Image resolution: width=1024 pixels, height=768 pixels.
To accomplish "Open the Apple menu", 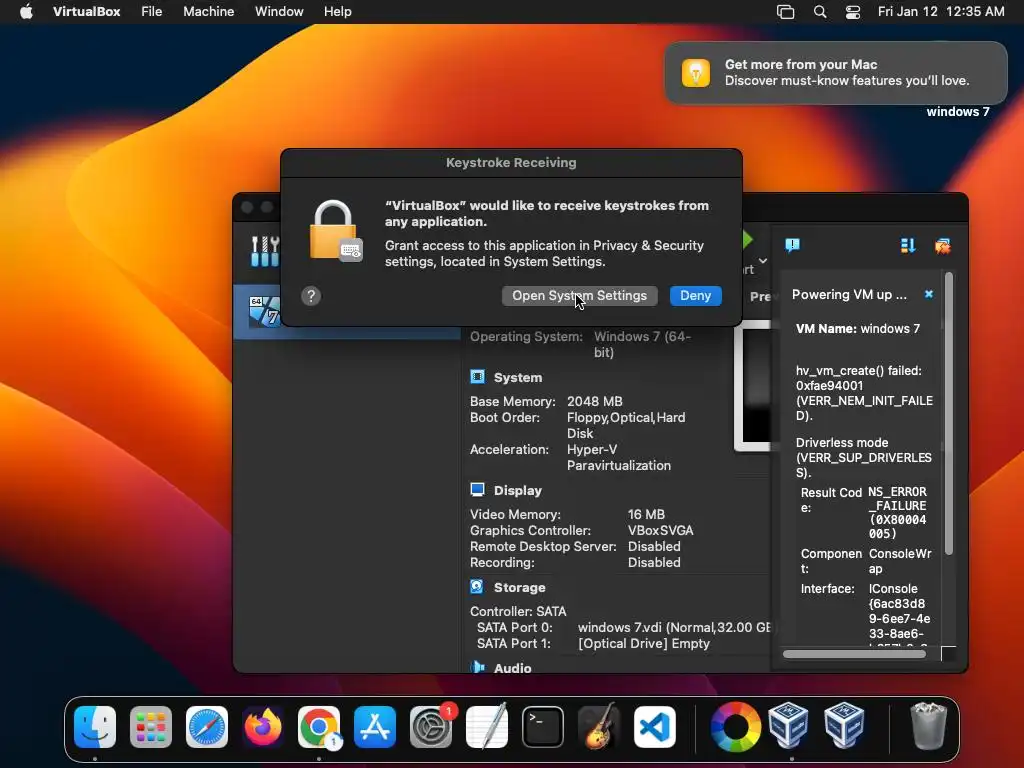I will coord(26,12).
